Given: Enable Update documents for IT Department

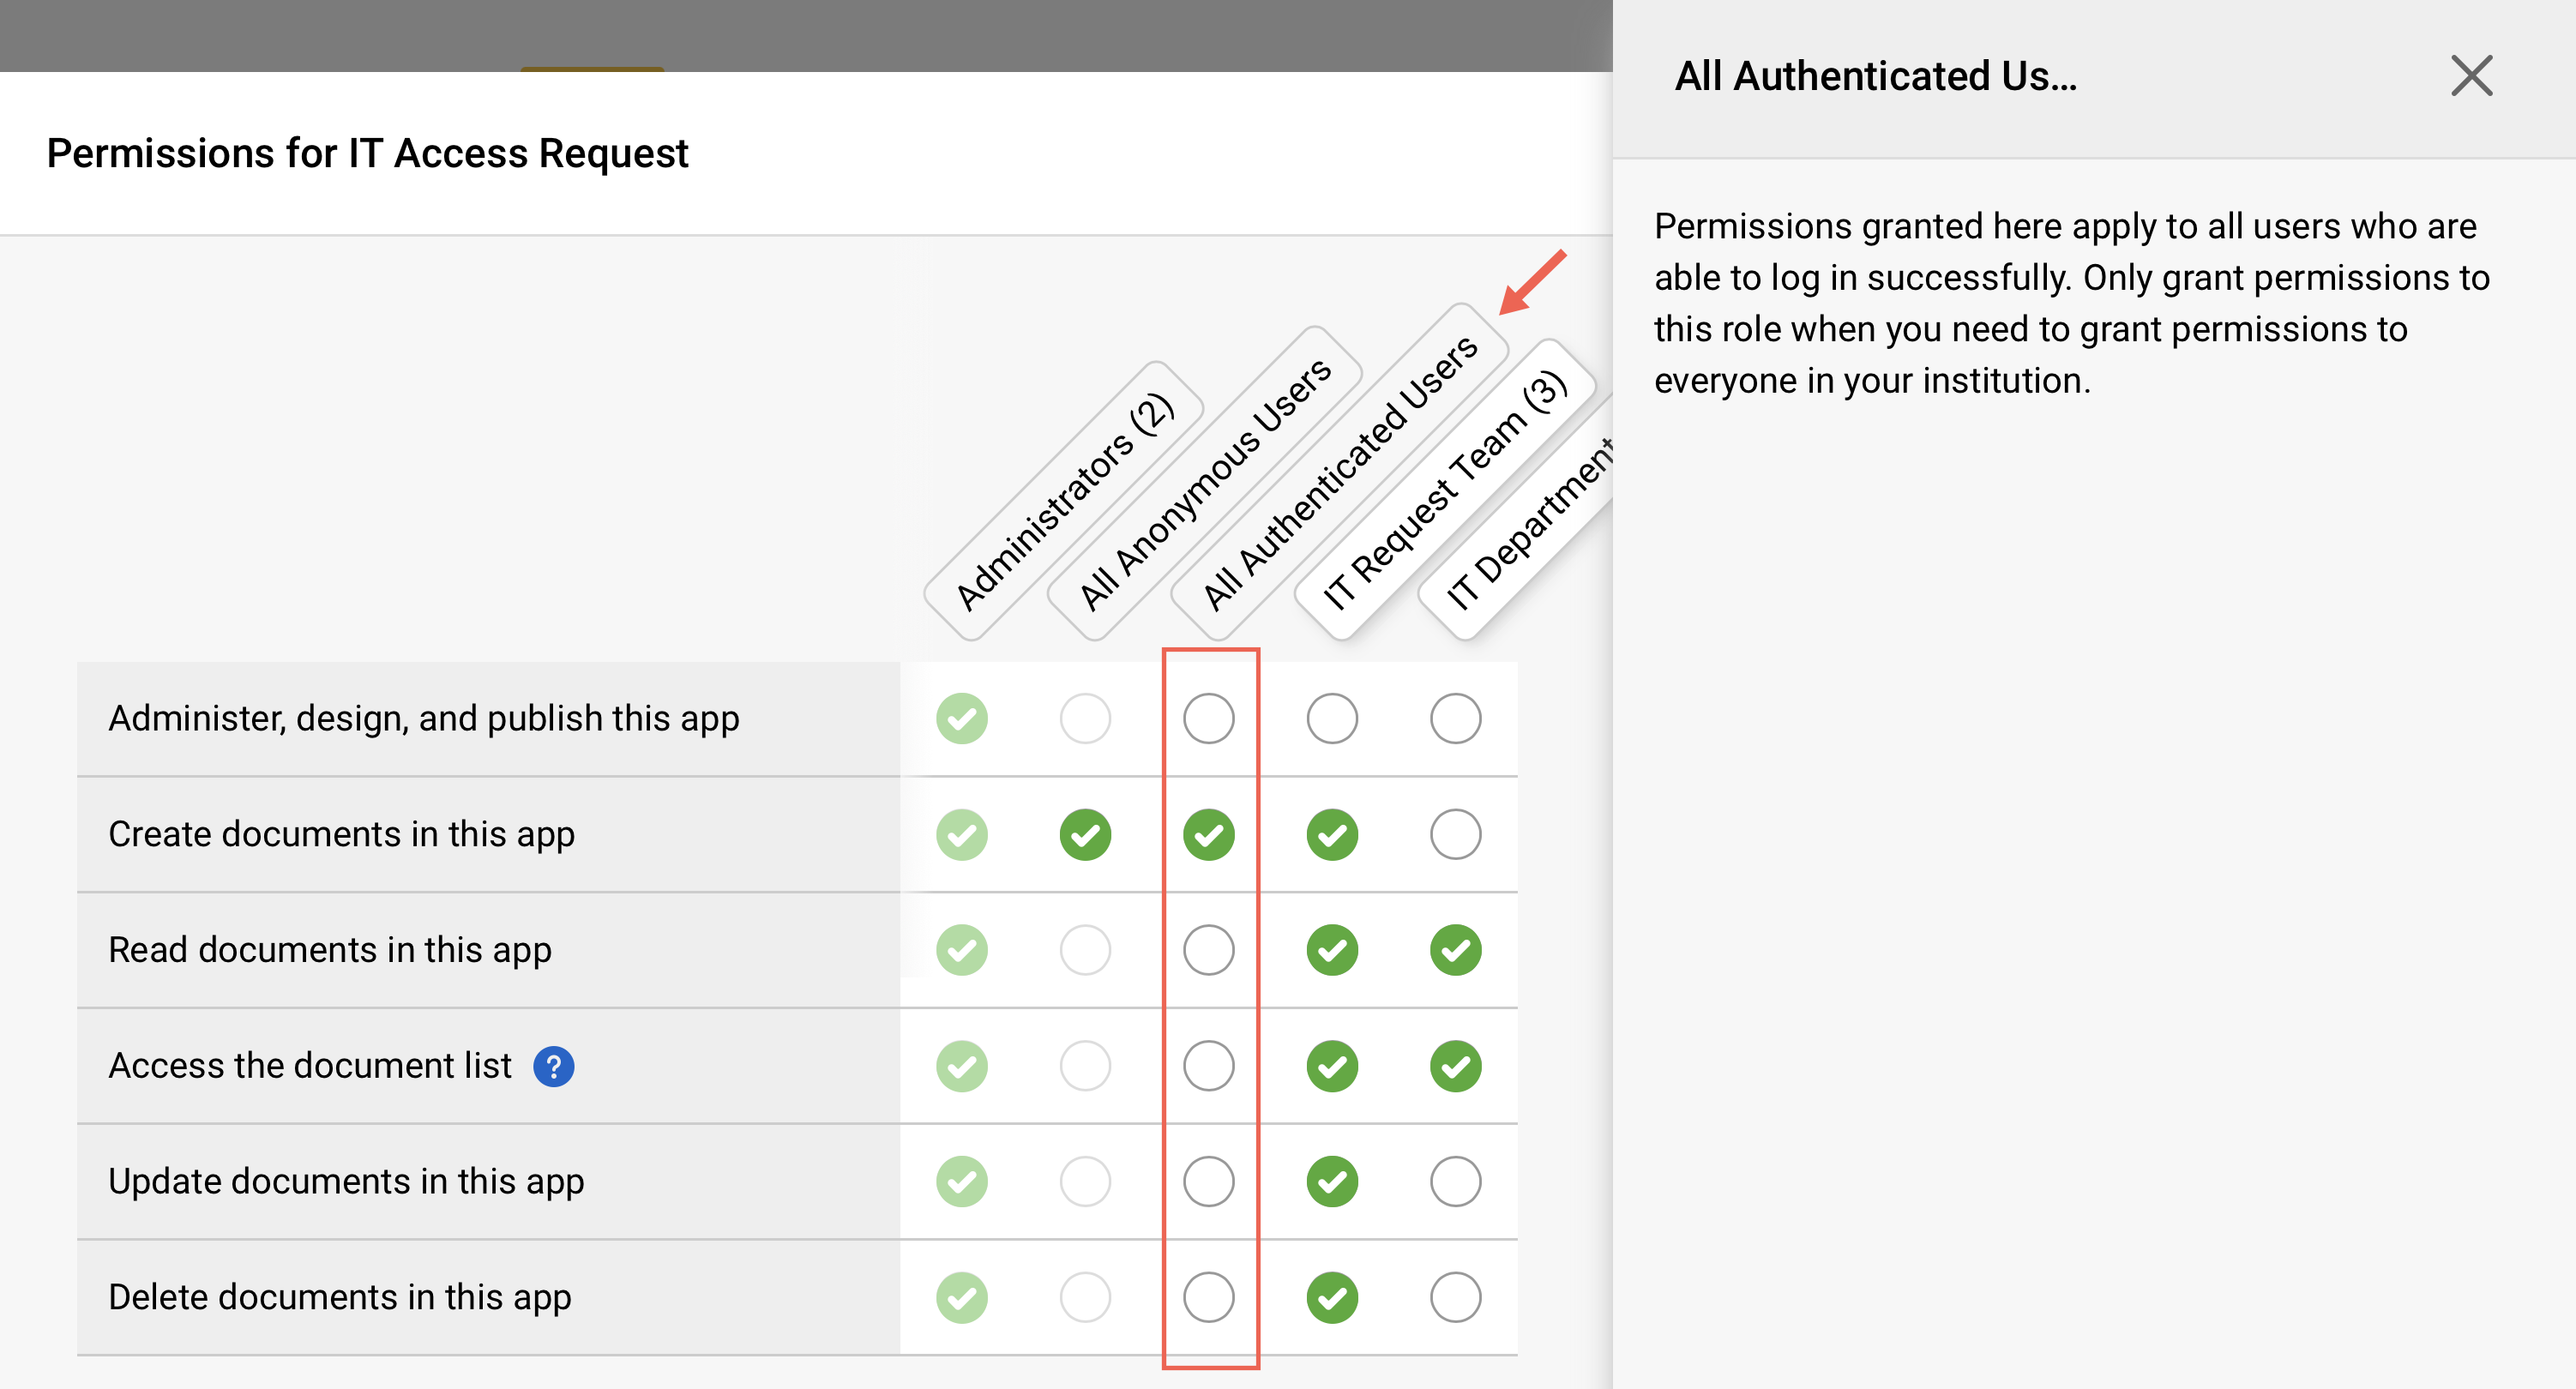Looking at the screenshot, I should [x=1455, y=1180].
